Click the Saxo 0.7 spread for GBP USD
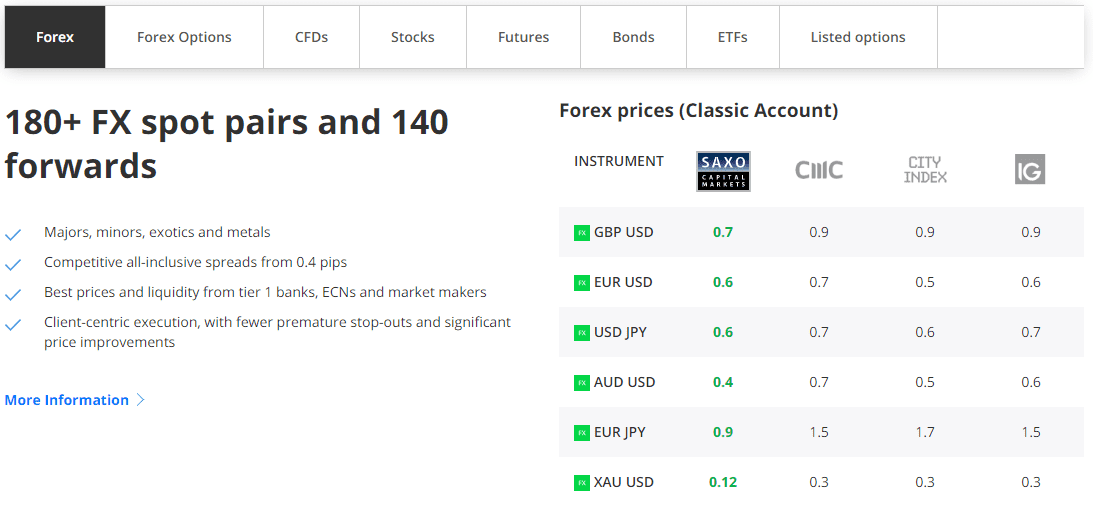Viewport: 1093px width, 529px height. (723, 232)
